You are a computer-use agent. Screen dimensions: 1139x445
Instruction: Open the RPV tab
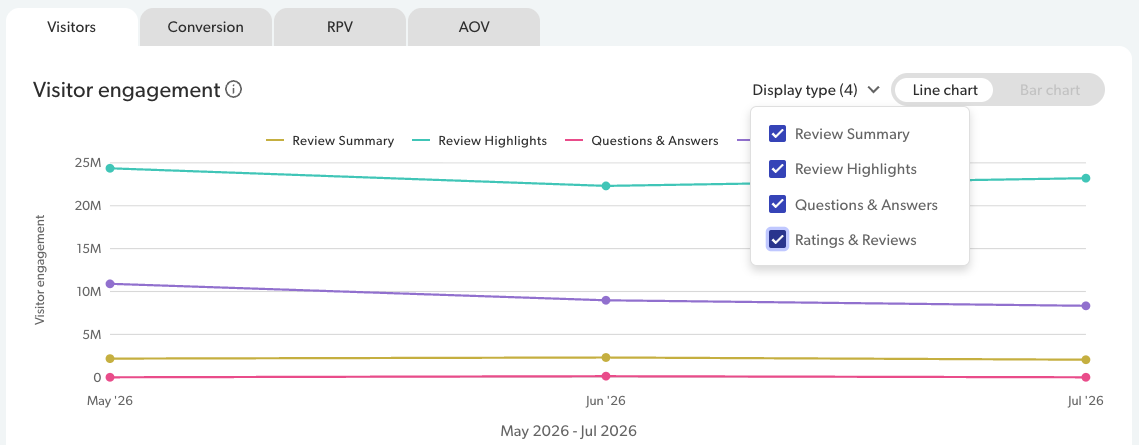click(x=339, y=28)
